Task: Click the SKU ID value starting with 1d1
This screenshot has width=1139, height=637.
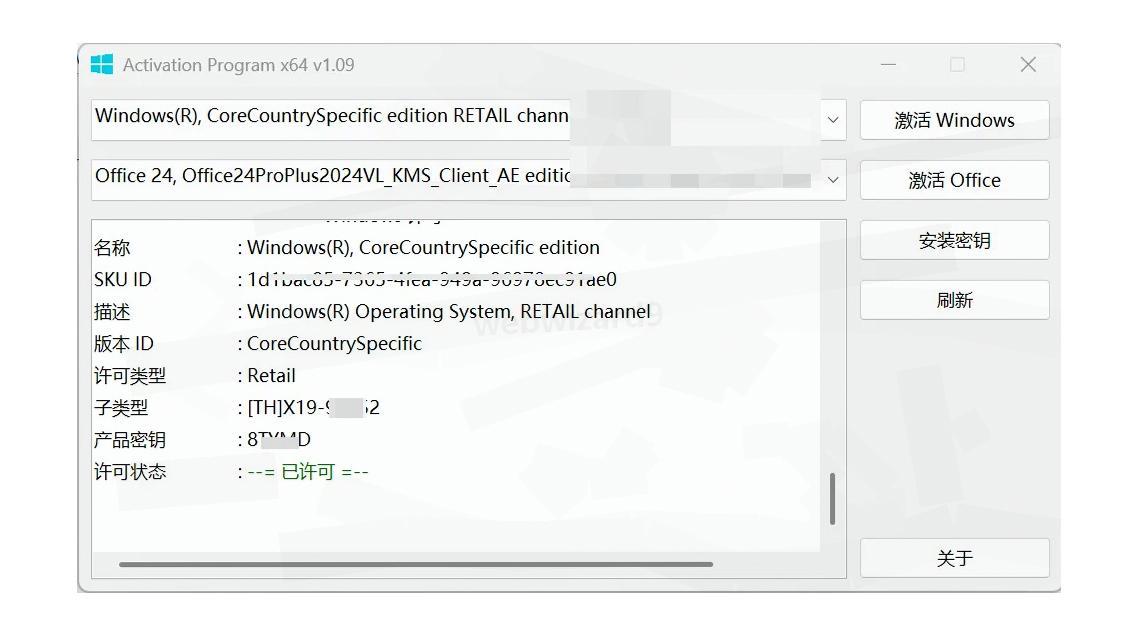Action: tap(431, 280)
